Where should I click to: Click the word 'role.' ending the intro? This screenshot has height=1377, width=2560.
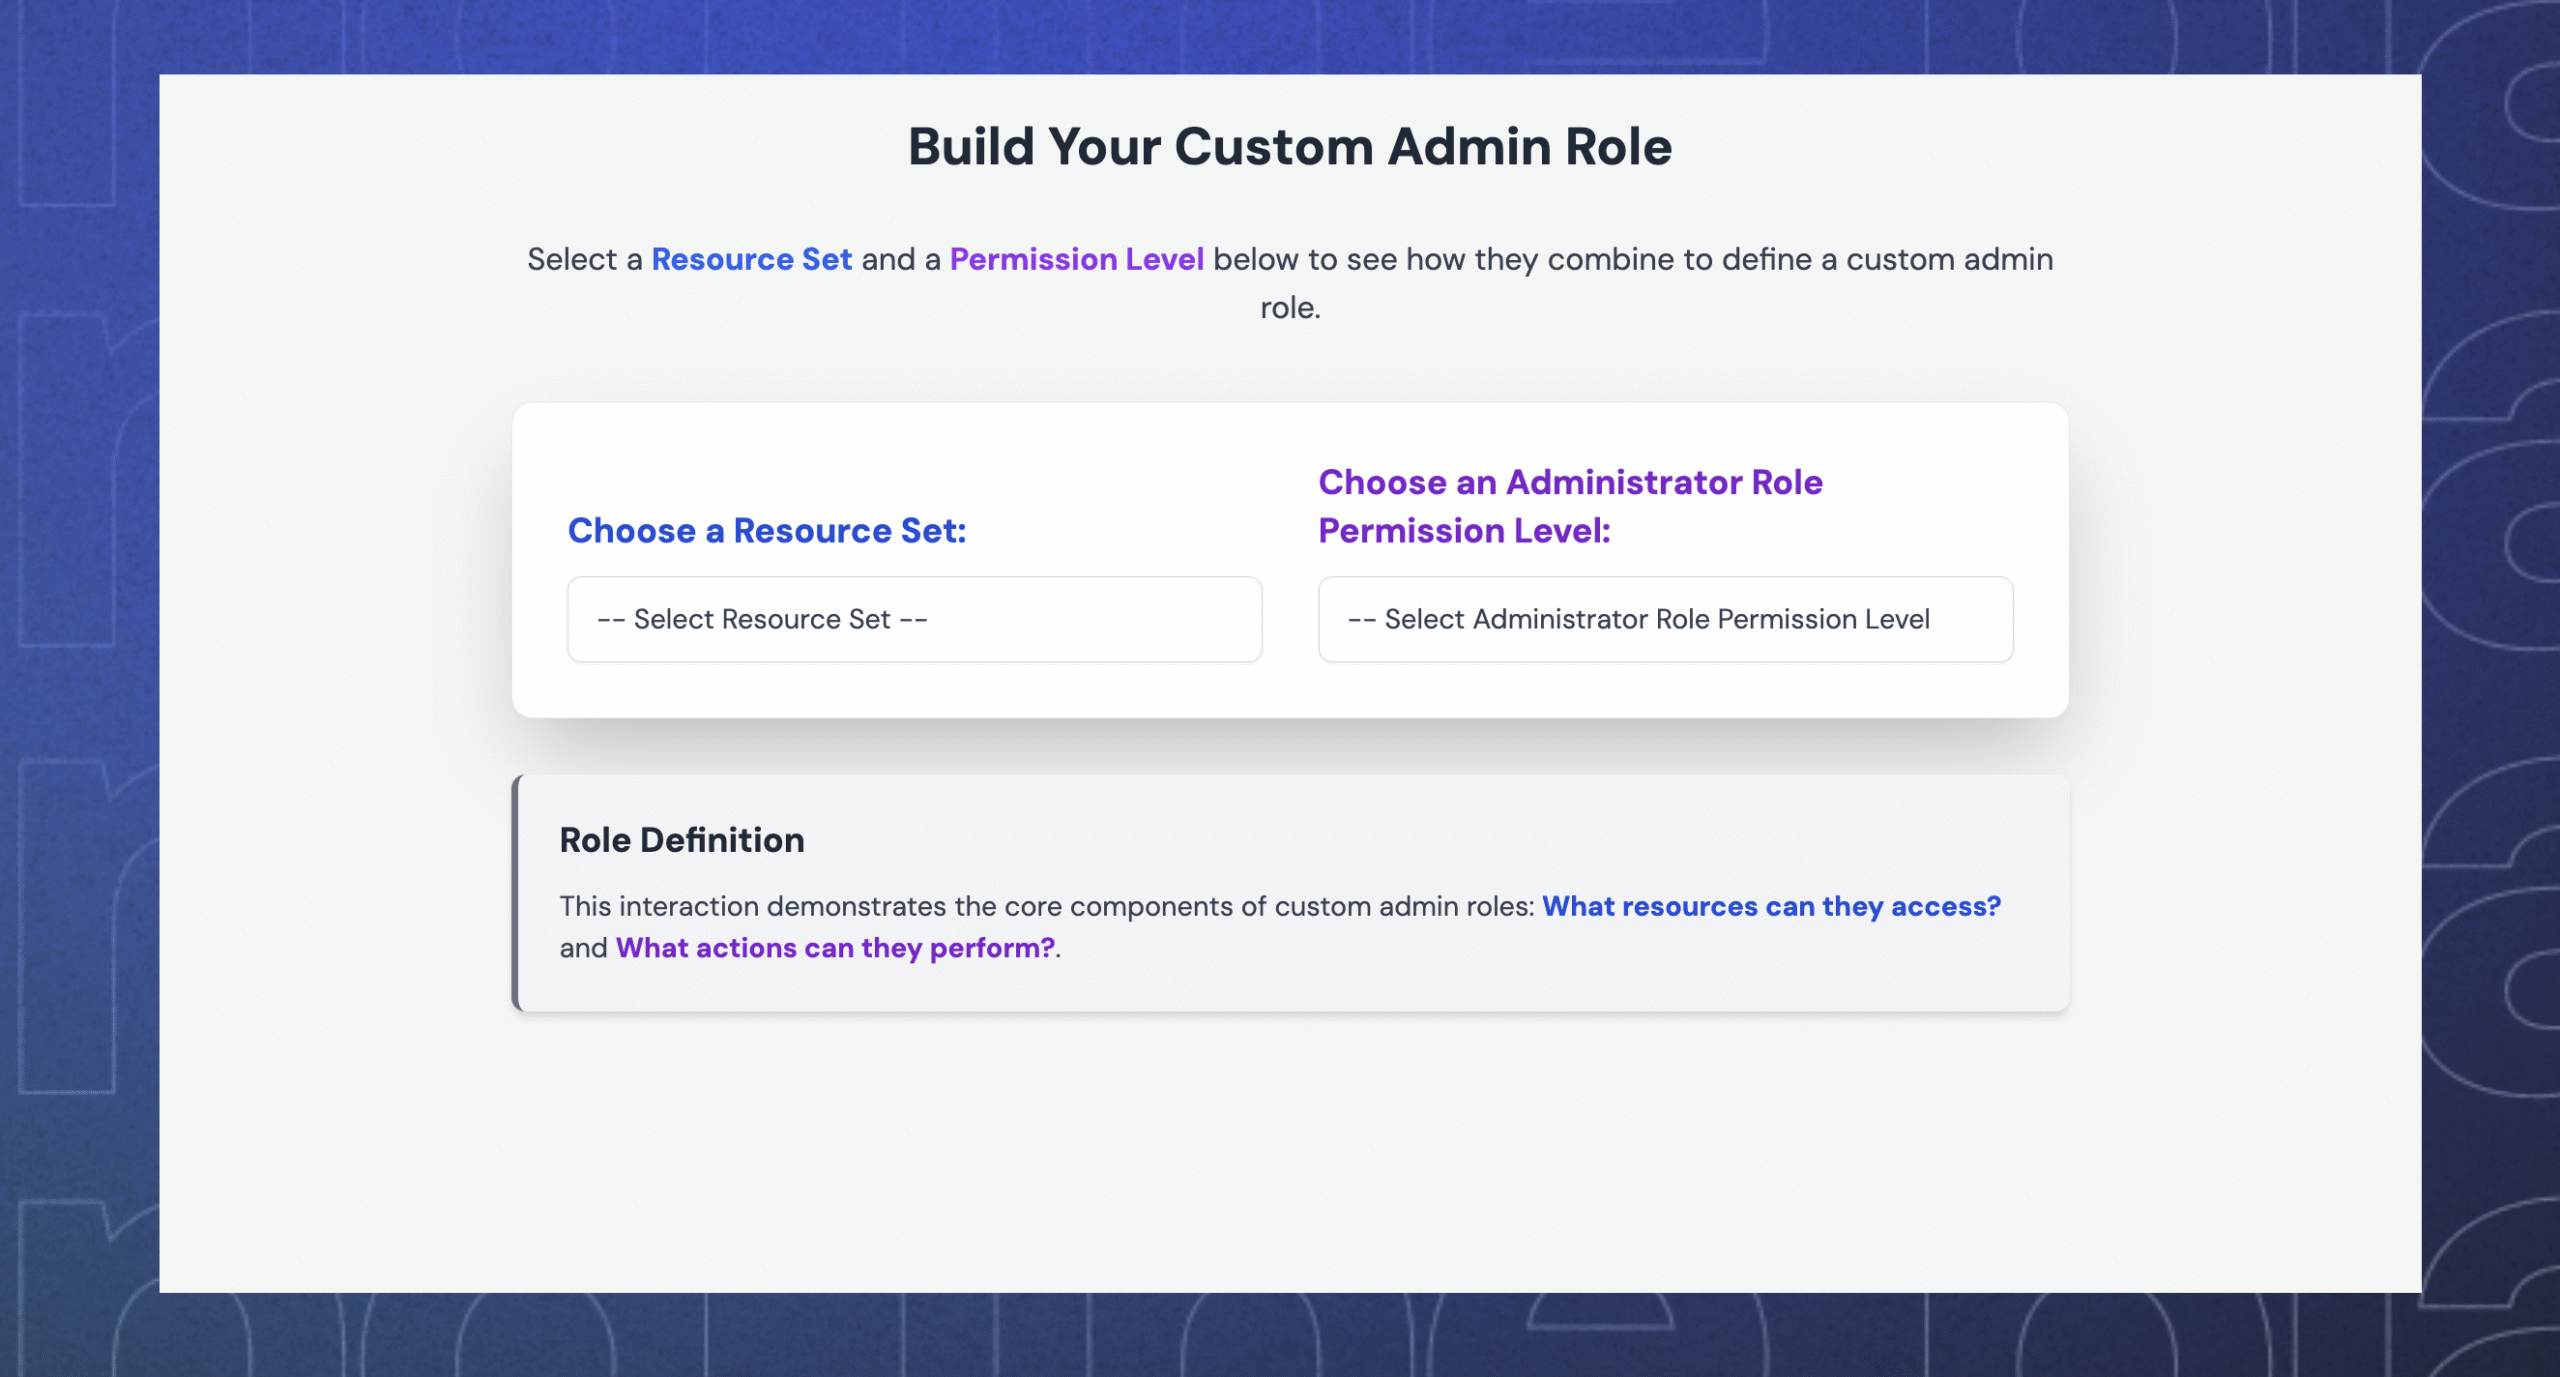1289,308
